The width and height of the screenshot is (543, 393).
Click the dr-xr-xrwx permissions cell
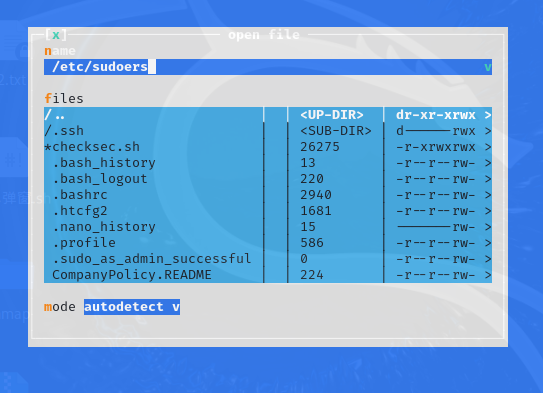click(x=436, y=115)
